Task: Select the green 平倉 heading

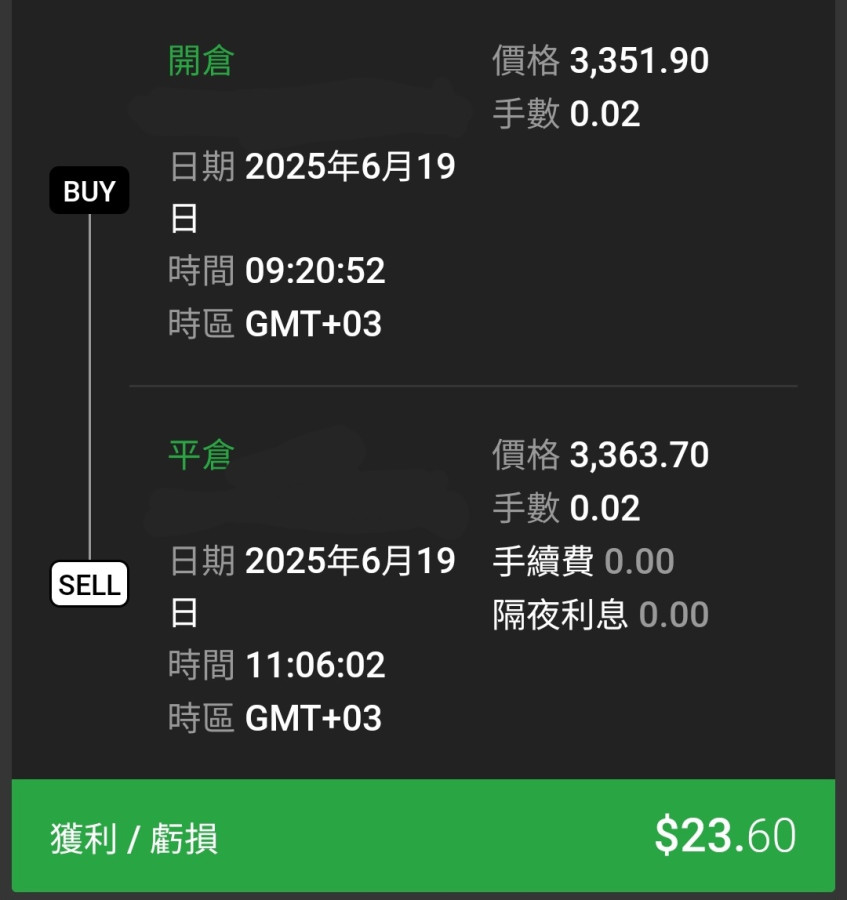Action: pos(201,455)
